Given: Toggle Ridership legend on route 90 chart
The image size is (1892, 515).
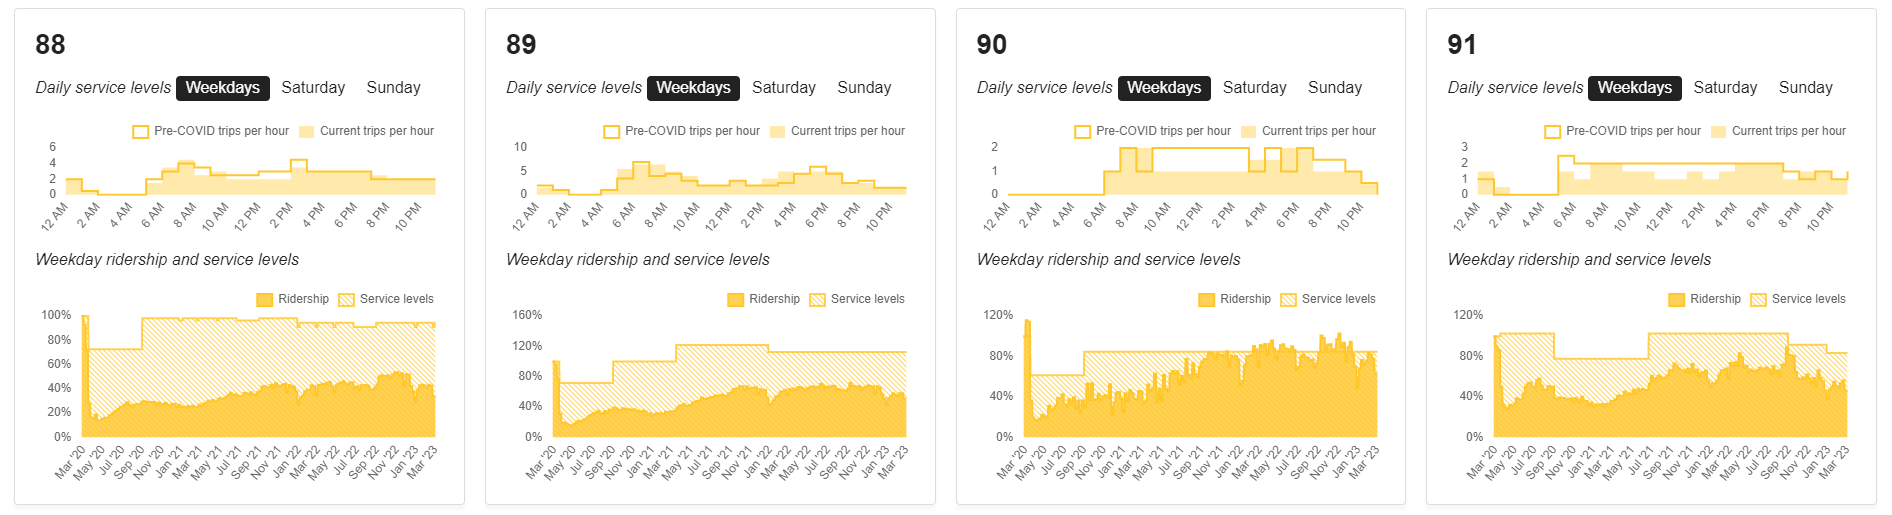Looking at the screenshot, I should [1207, 300].
